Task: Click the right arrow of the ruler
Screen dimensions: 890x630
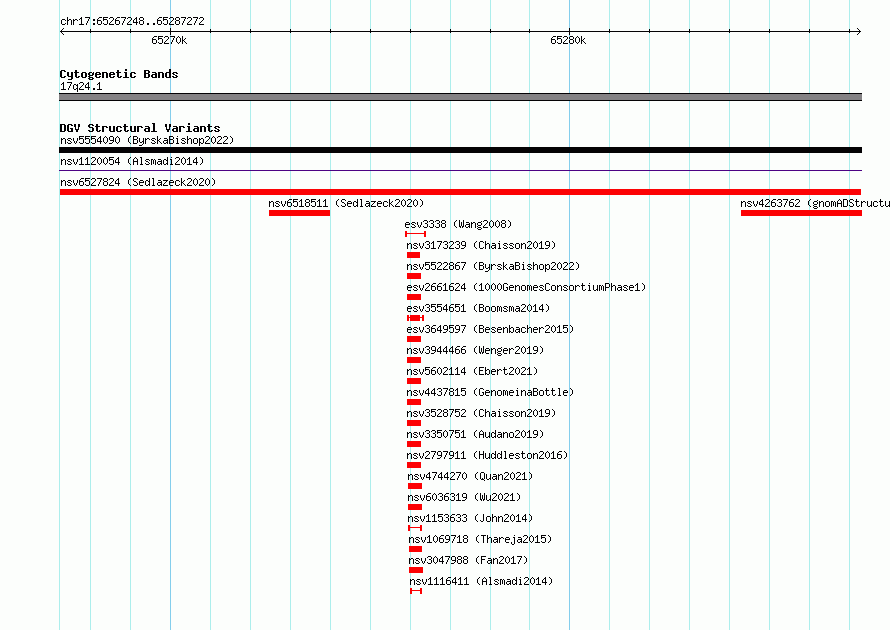Action: tap(859, 32)
